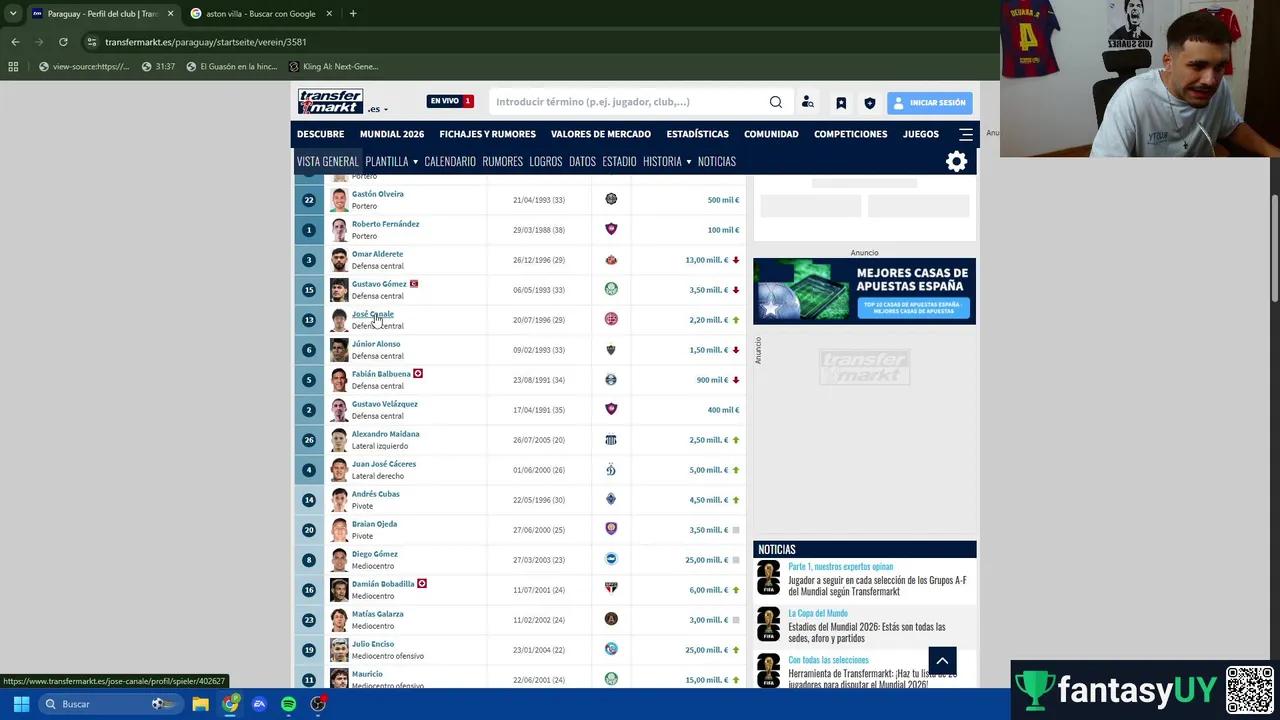The image size is (1280, 720).
Task: Select the Vista General tab
Action: click(x=327, y=162)
